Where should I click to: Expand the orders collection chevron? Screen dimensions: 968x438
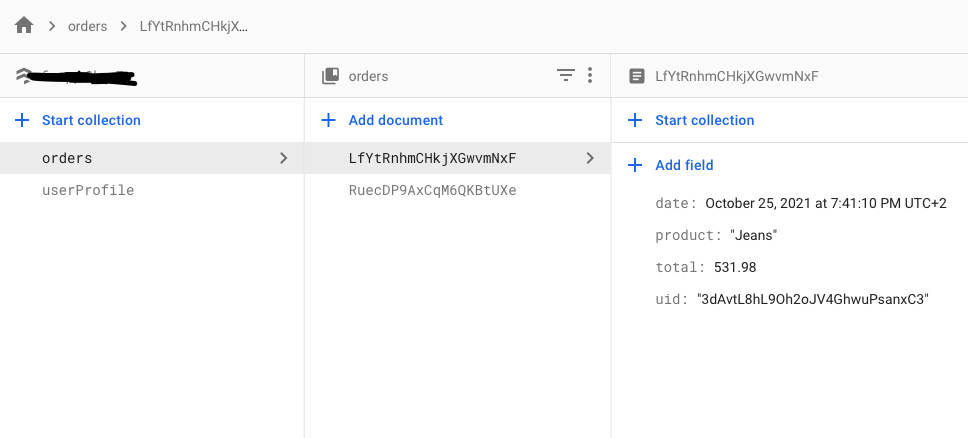pos(284,158)
